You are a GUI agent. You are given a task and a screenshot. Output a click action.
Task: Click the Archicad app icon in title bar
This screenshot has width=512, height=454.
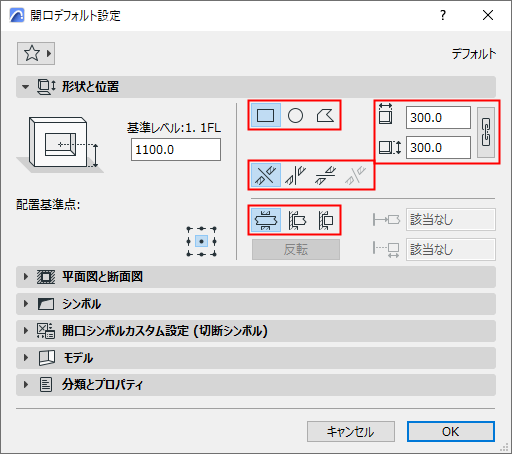pos(17,15)
